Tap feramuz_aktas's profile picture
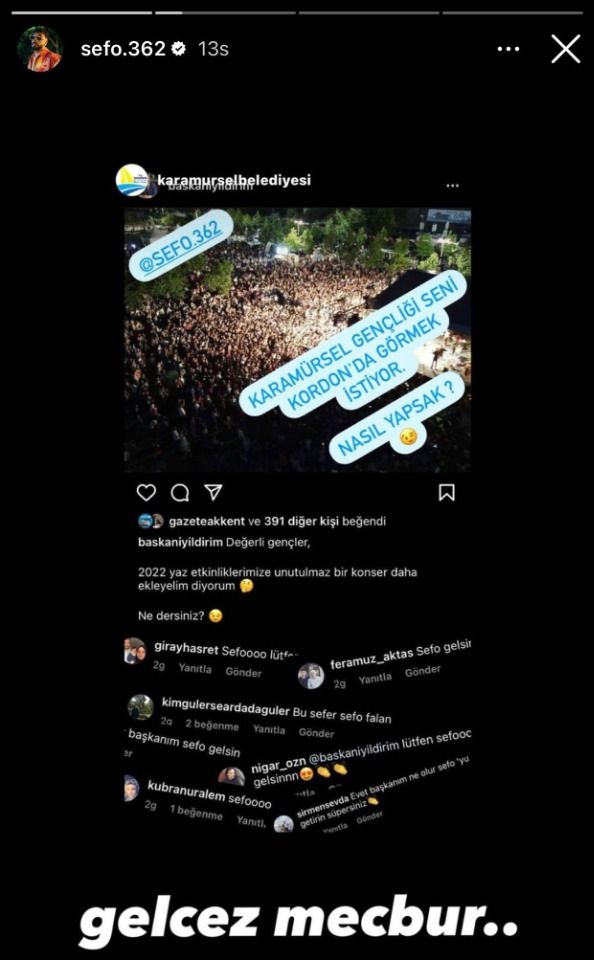 tap(311, 677)
